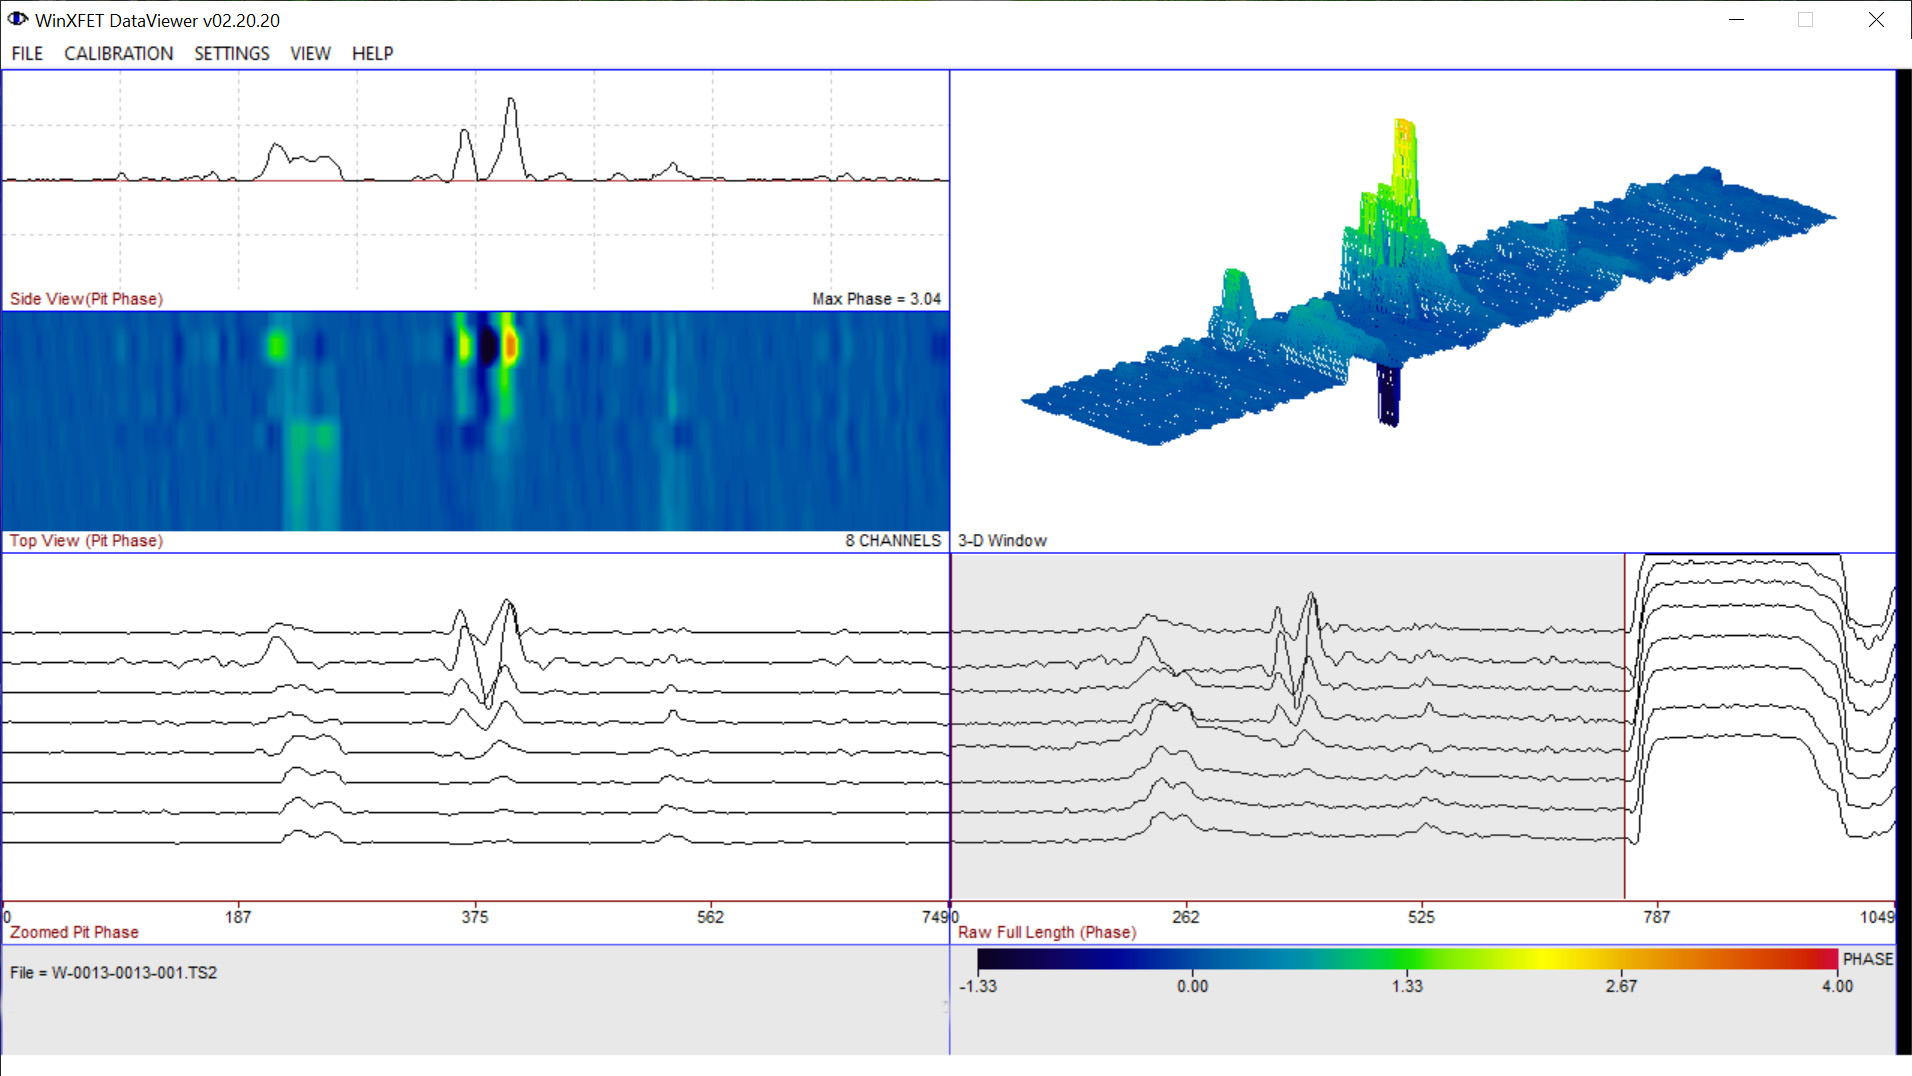Screen dimensions: 1912x1076
Task: Open the CALIBRATION menu
Action: coord(118,53)
